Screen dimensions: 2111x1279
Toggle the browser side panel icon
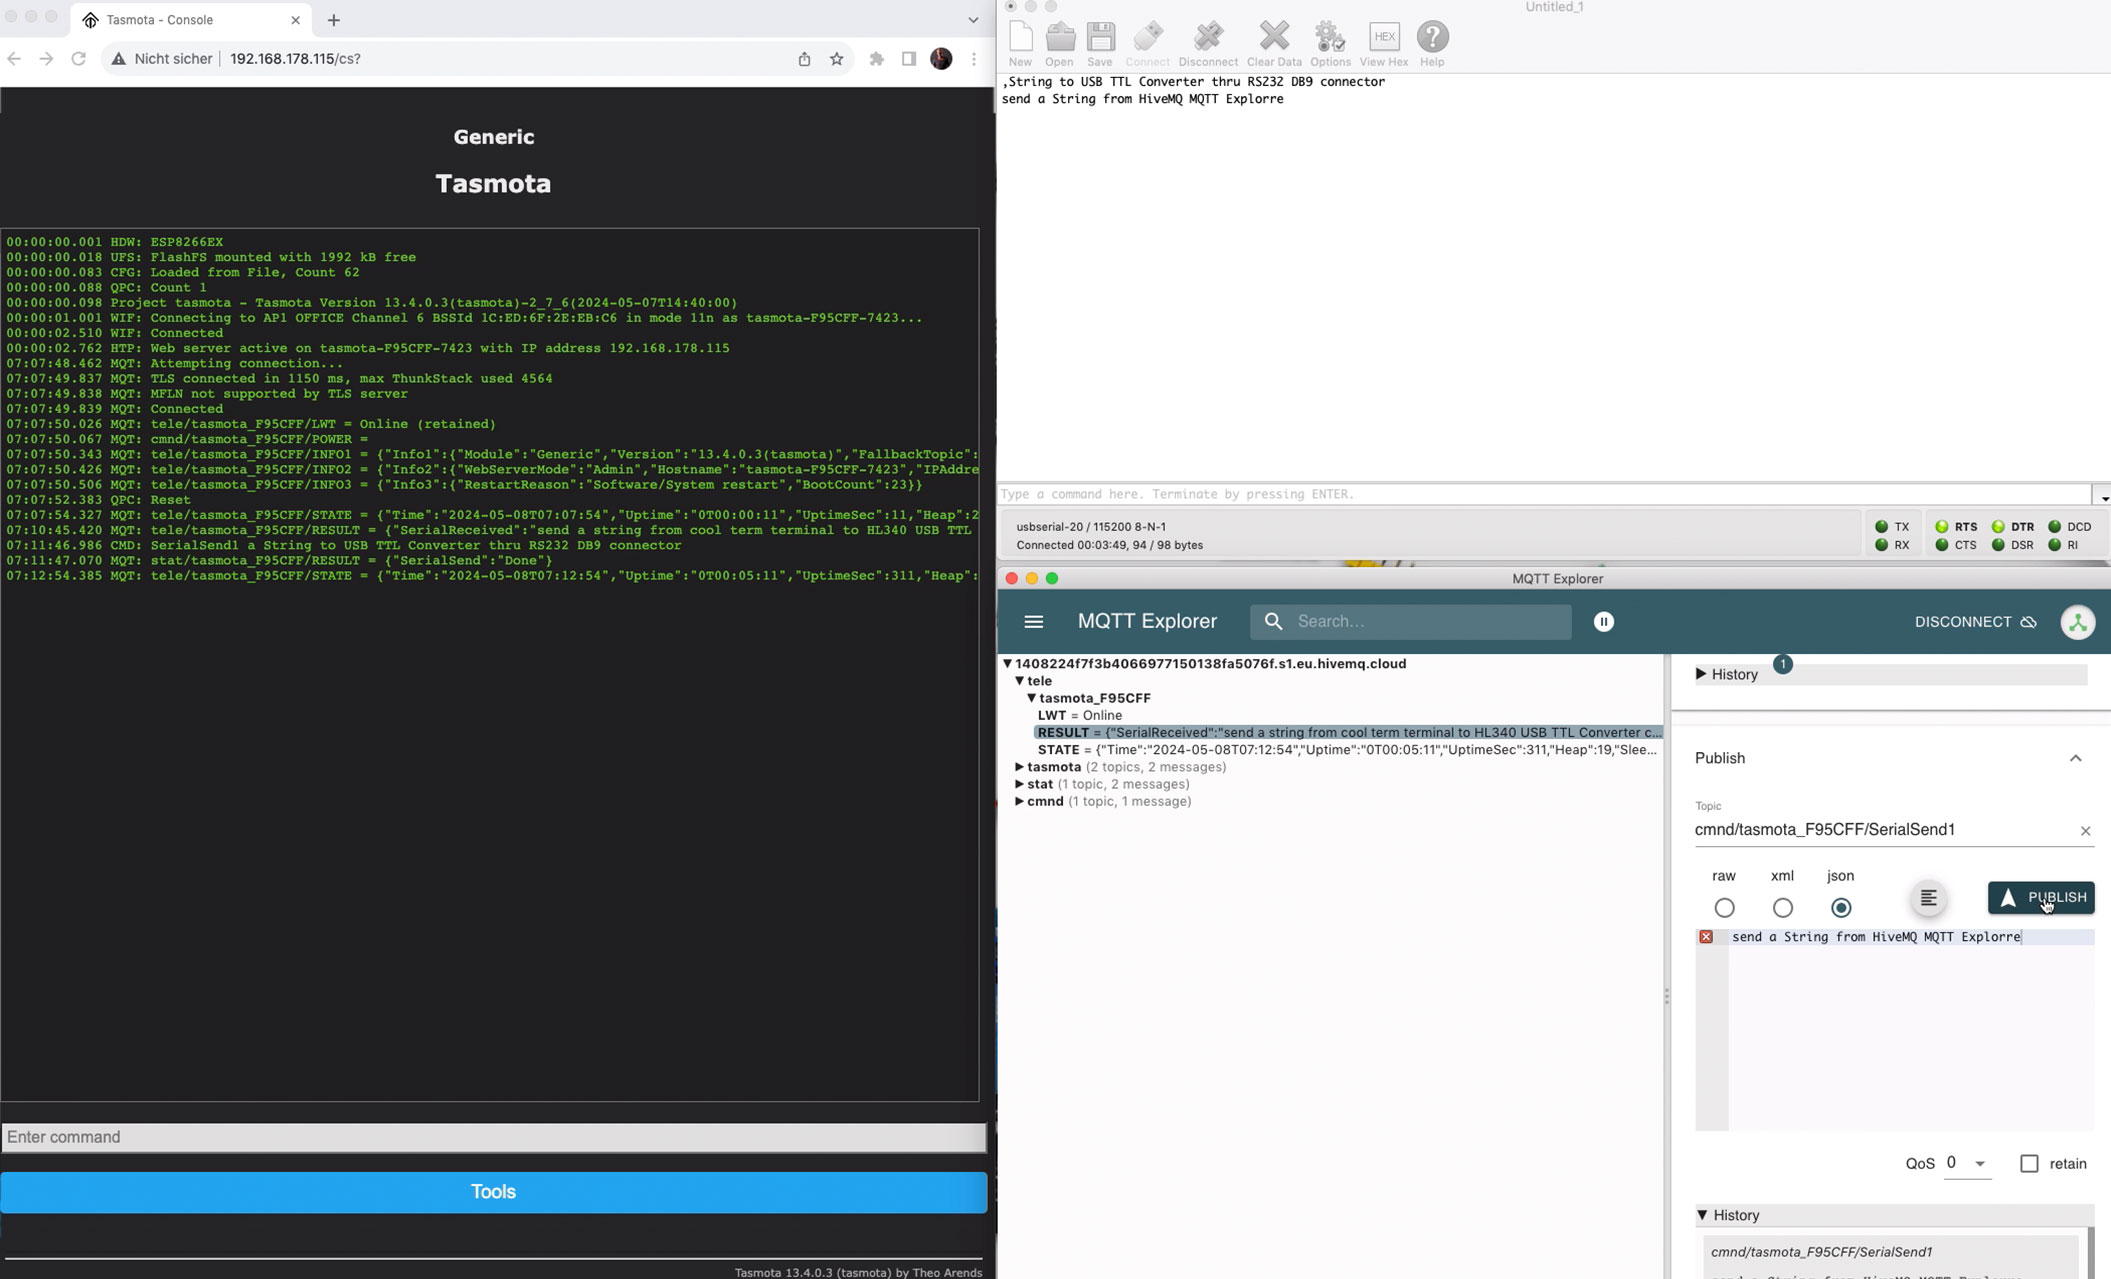909,59
